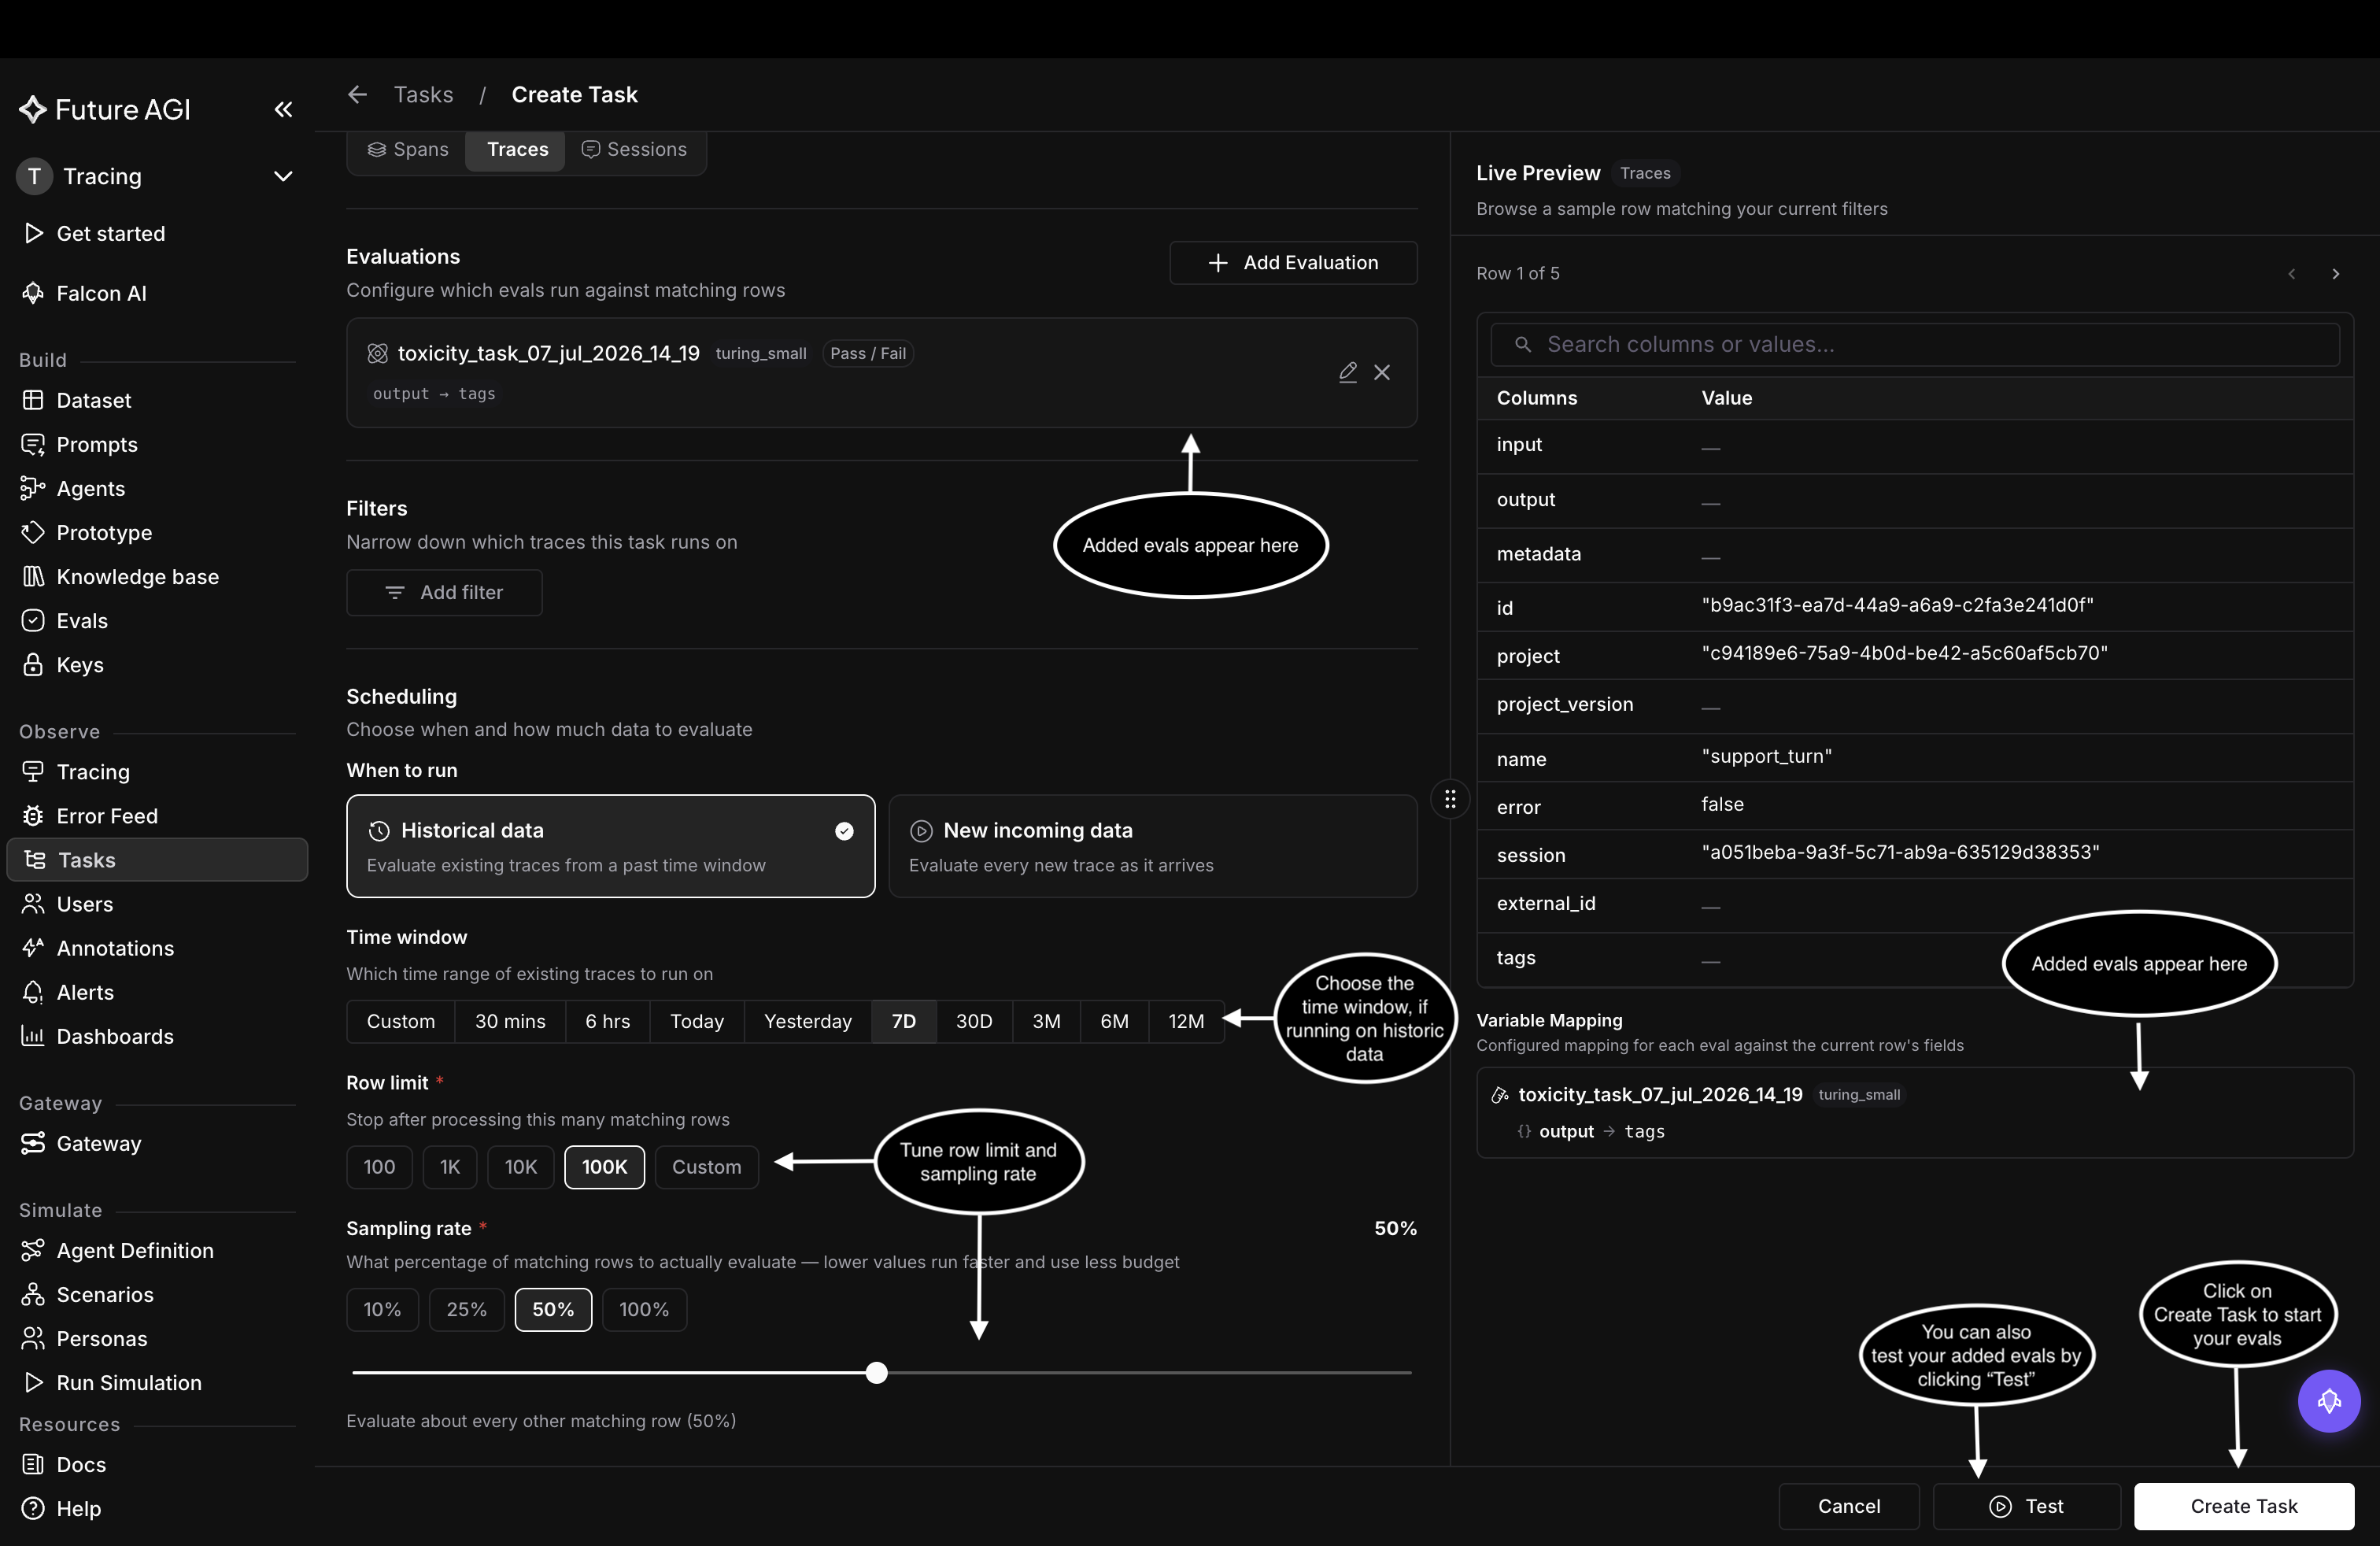Select the 30D time window
Screen dimensions: 2380x1546
[x=974, y=1021]
